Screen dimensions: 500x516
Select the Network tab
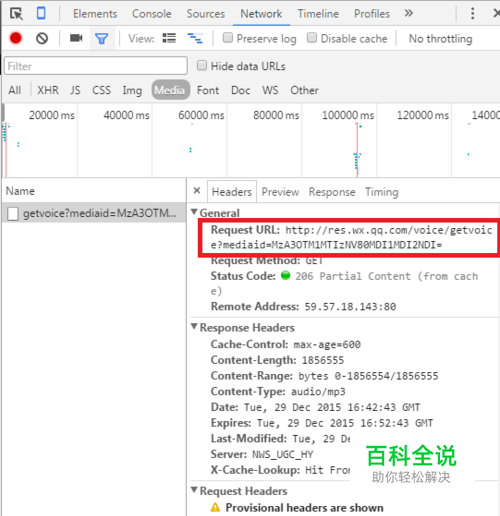tap(261, 14)
